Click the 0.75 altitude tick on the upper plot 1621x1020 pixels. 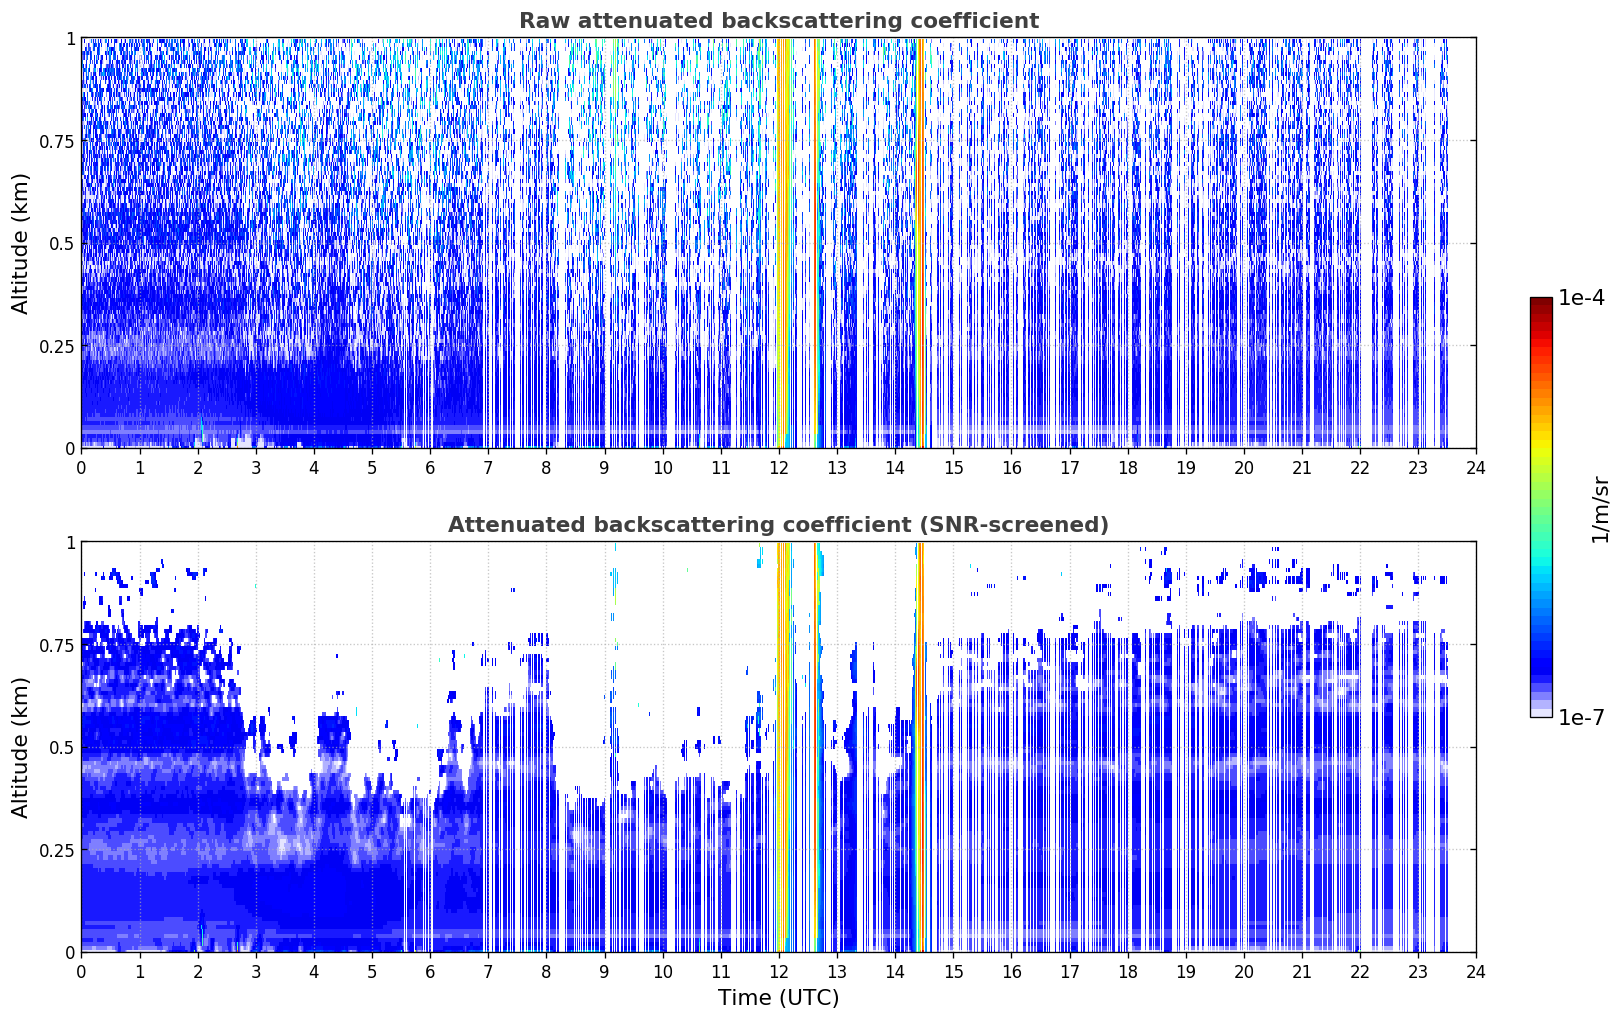coord(58,141)
